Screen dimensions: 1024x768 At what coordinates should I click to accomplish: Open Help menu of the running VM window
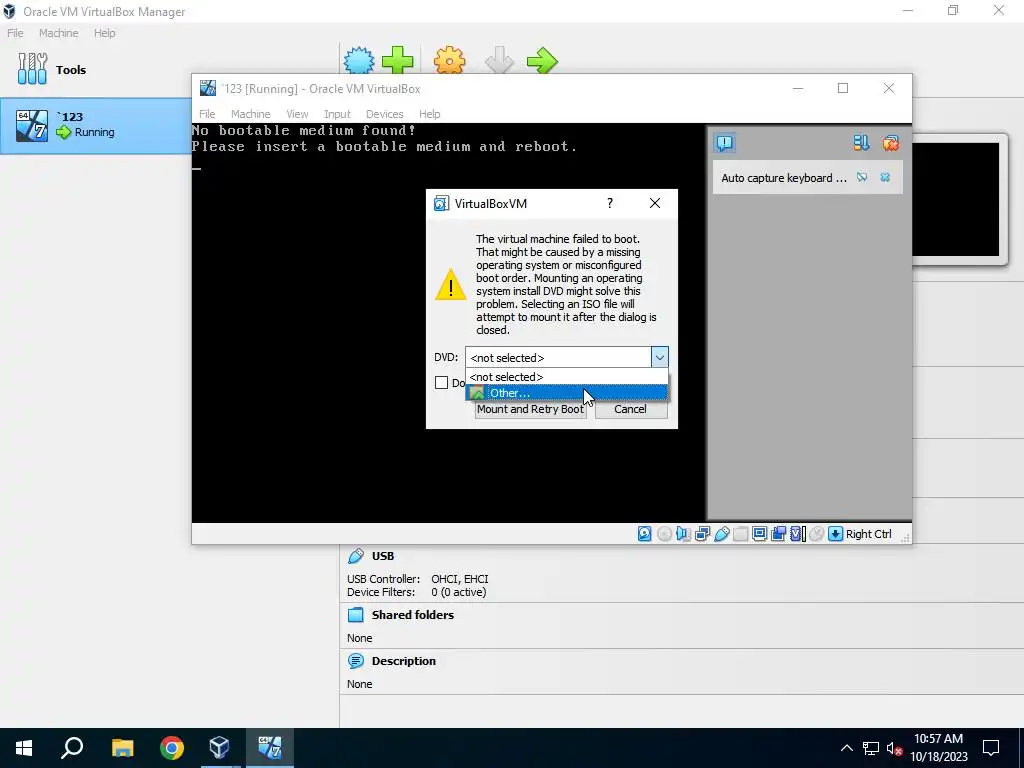430,114
